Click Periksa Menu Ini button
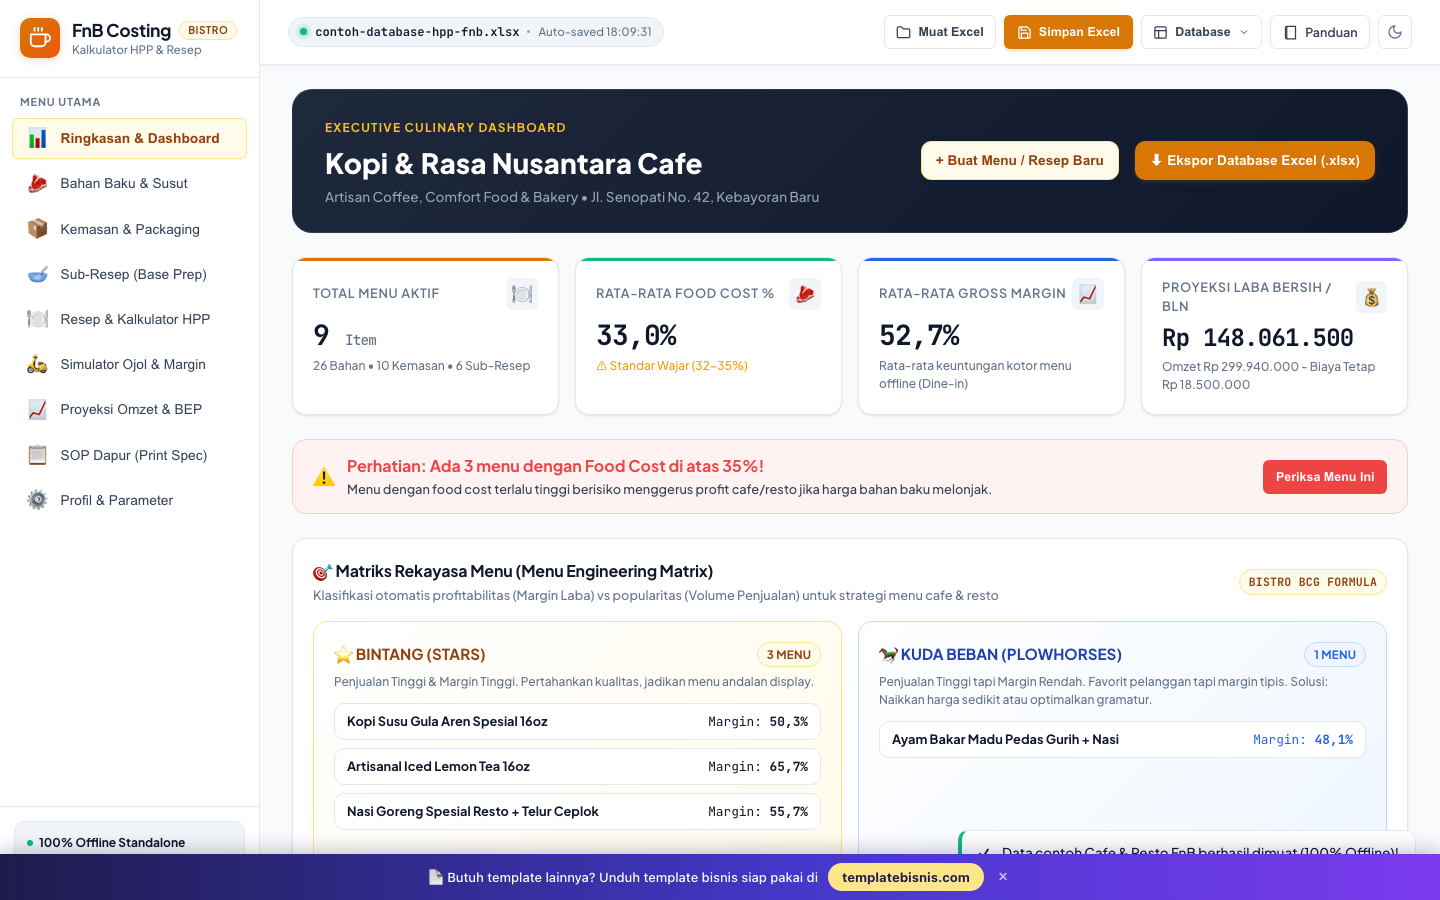The image size is (1440, 900). coord(1325,477)
